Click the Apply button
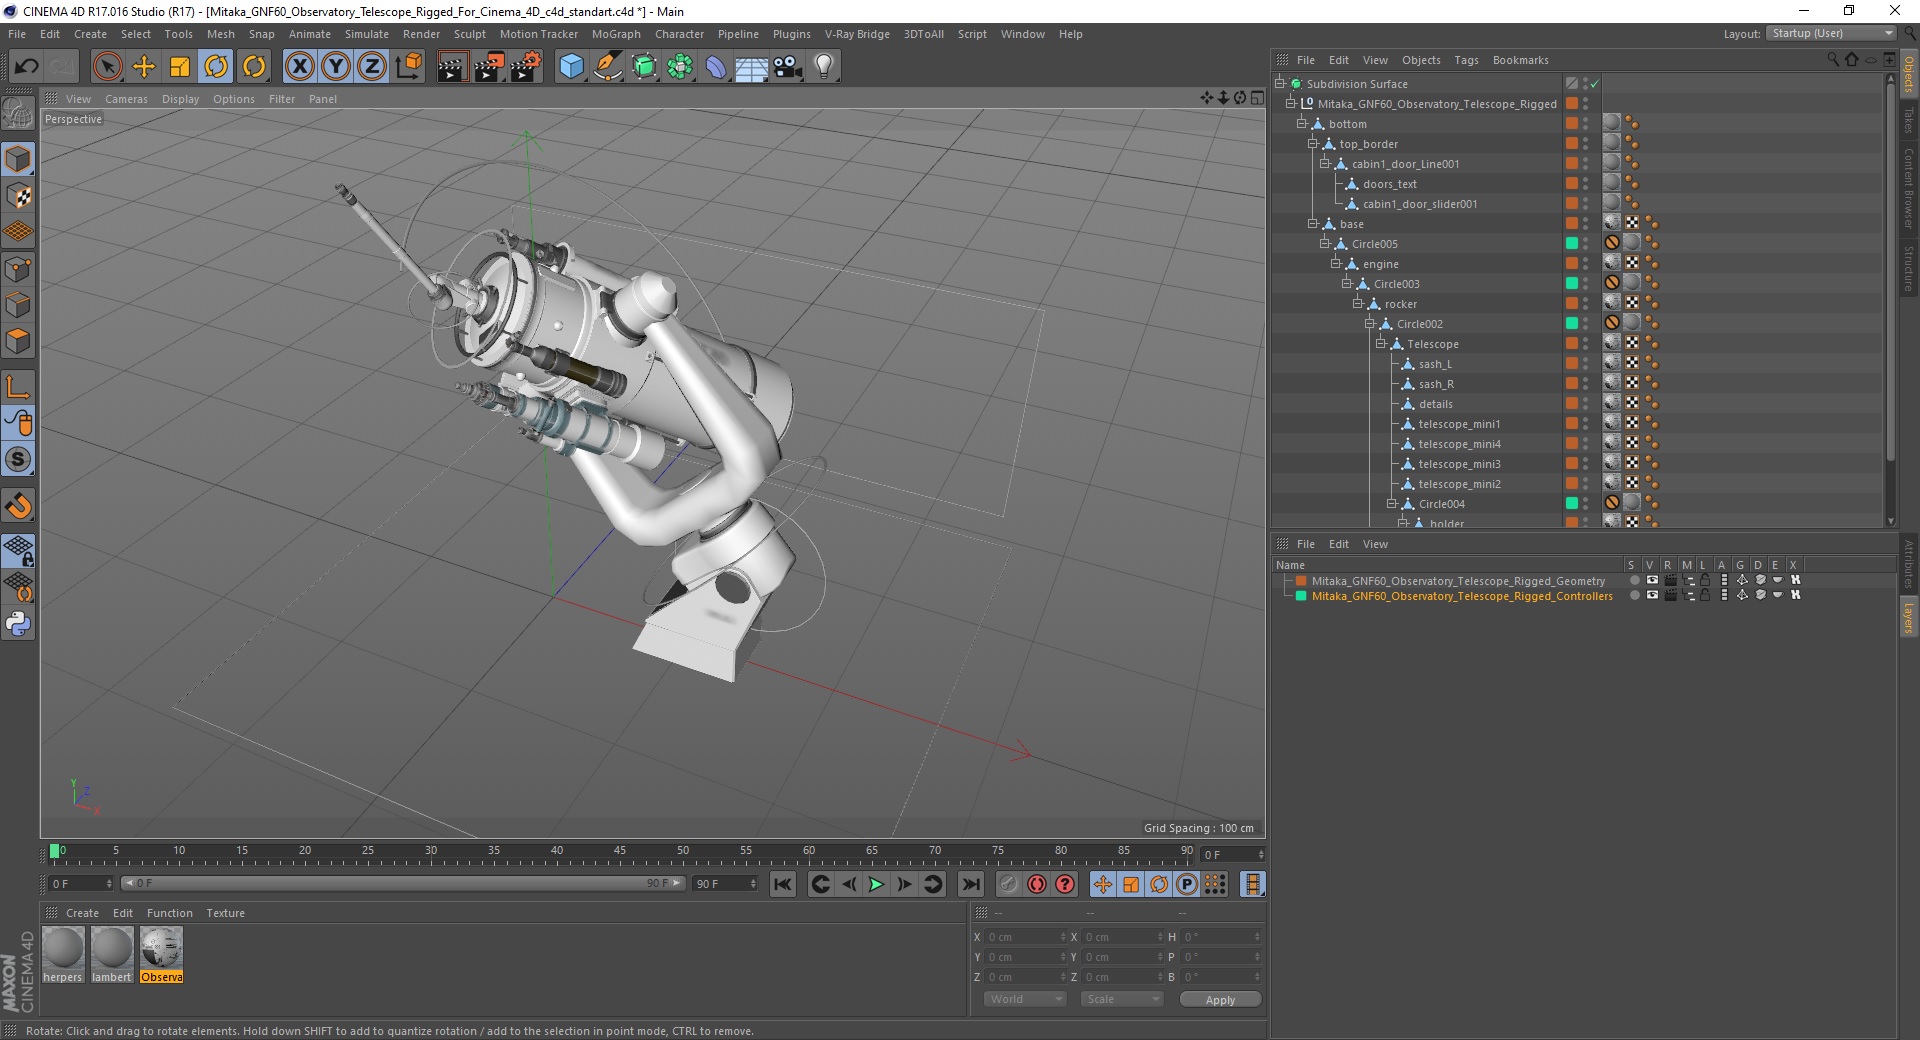 point(1220,999)
